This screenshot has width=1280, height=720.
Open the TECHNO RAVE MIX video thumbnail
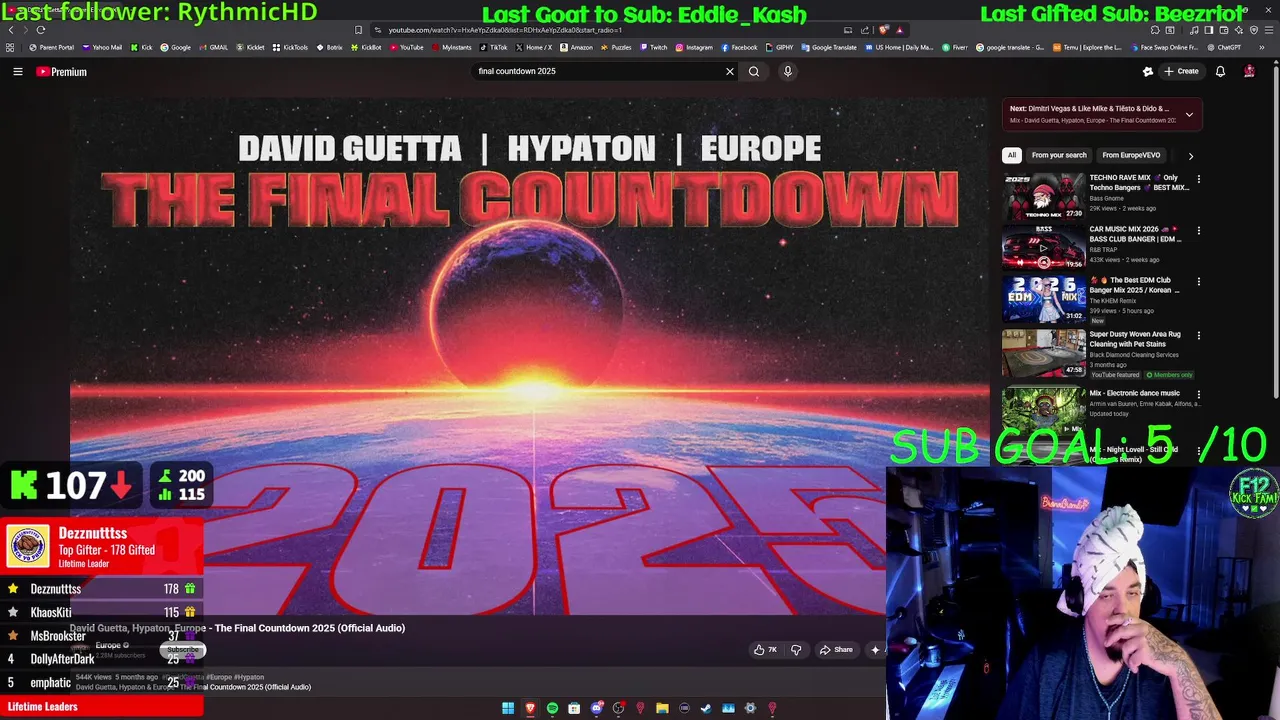(x=1044, y=197)
